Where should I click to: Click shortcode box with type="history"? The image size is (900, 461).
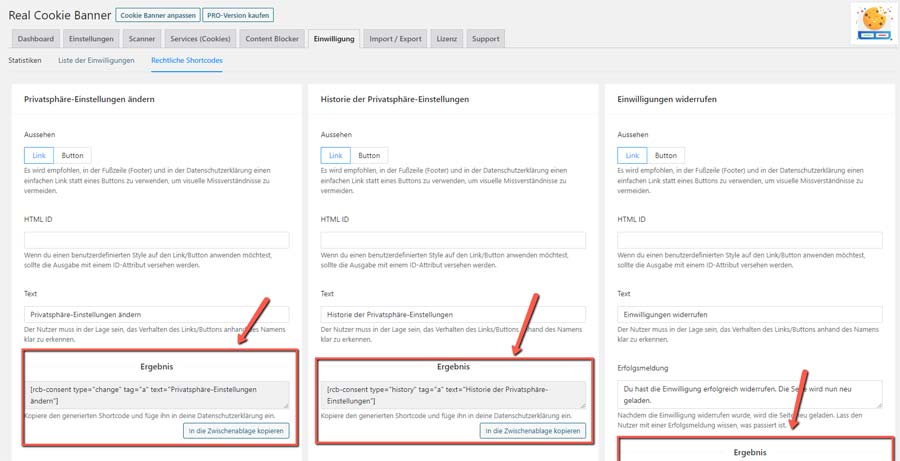pos(453,395)
